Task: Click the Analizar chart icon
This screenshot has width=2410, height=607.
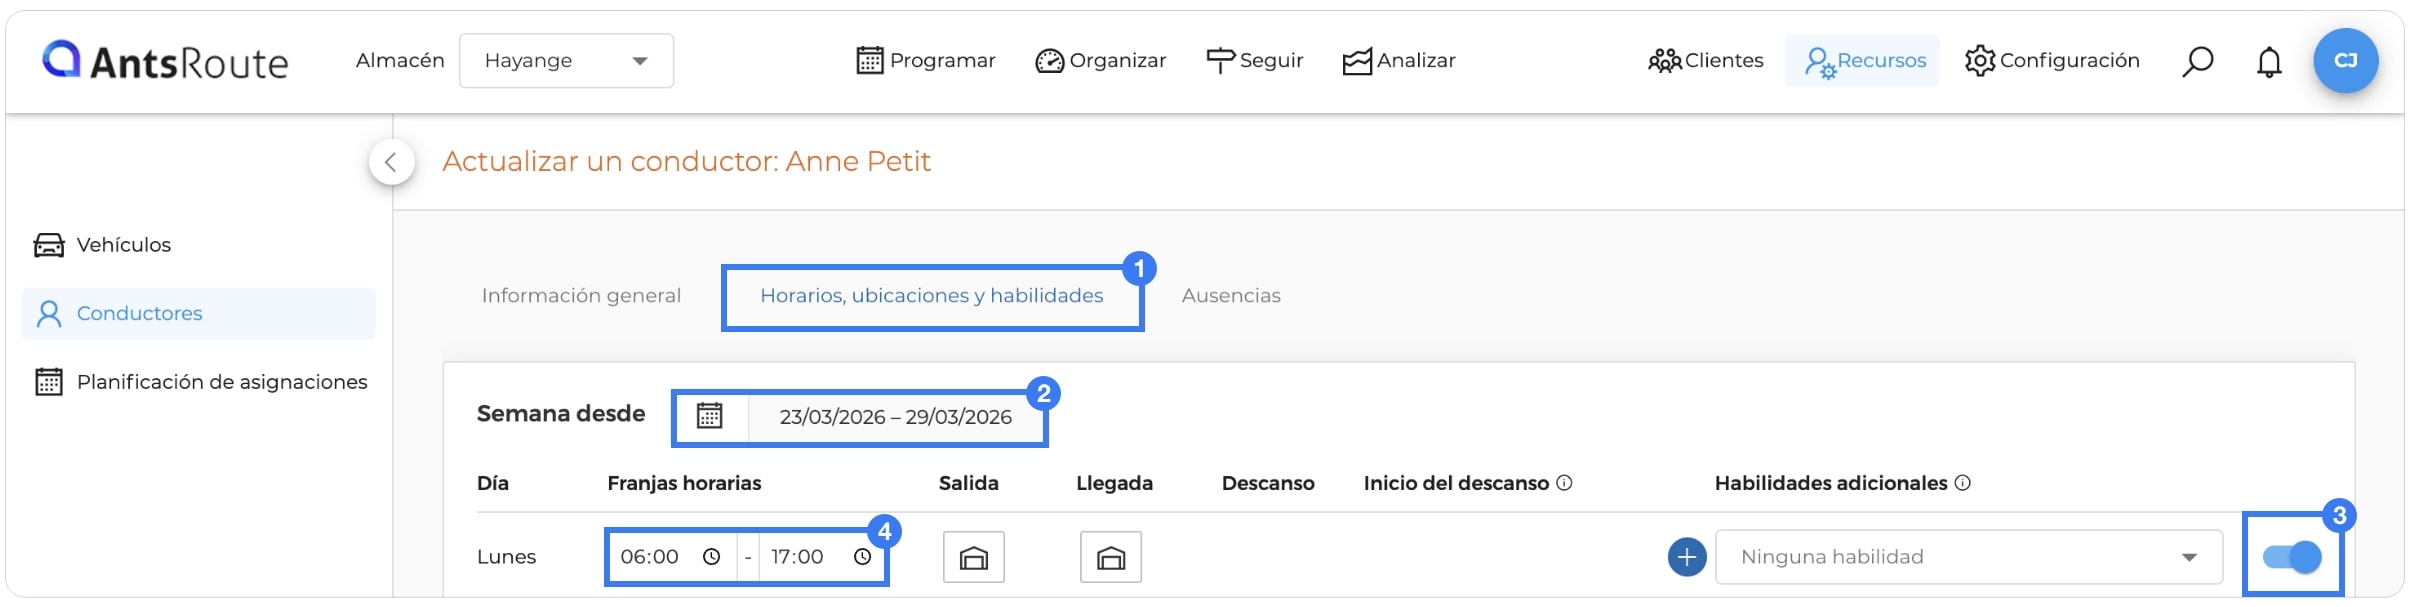Action: tap(1357, 62)
